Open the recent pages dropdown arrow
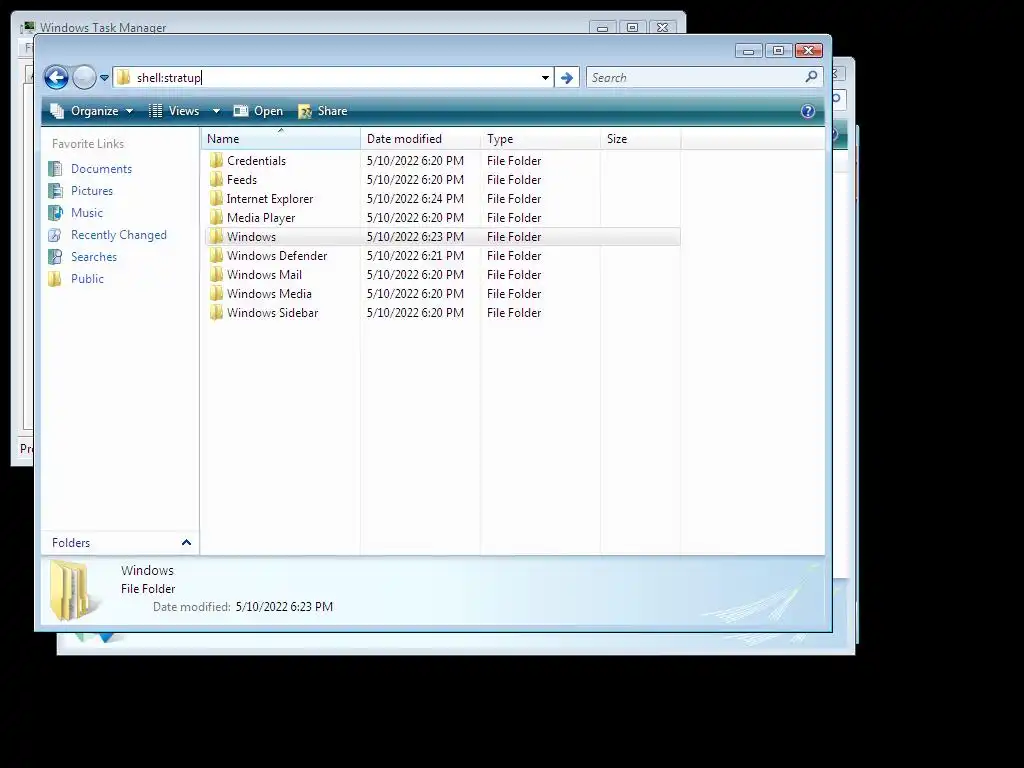Screen dimensions: 1024x768 click(x=104, y=78)
